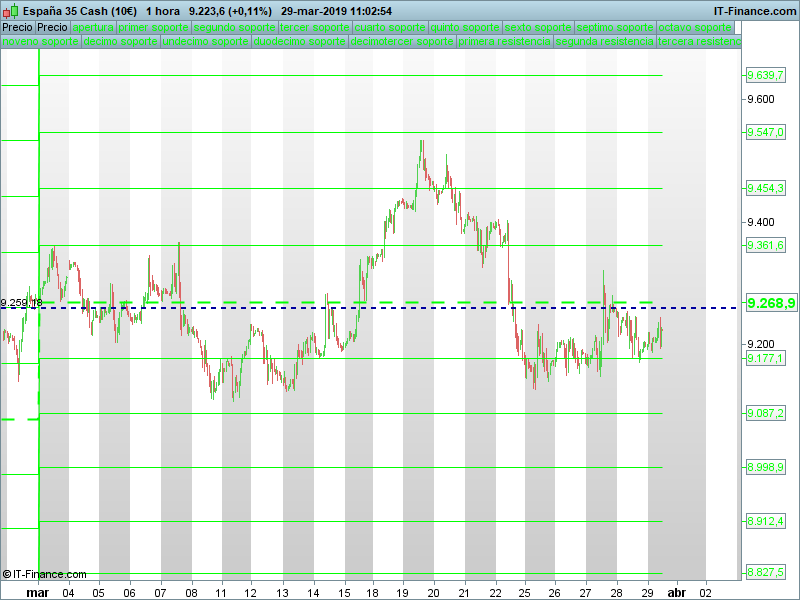Select the quinto soporte indicator label
The width and height of the screenshot is (800, 600).
pyautogui.click(x=465, y=28)
